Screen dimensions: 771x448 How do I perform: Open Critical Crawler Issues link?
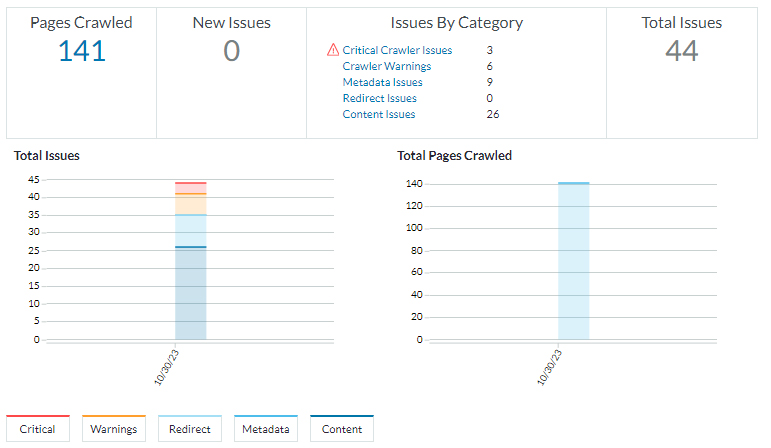pos(397,50)
